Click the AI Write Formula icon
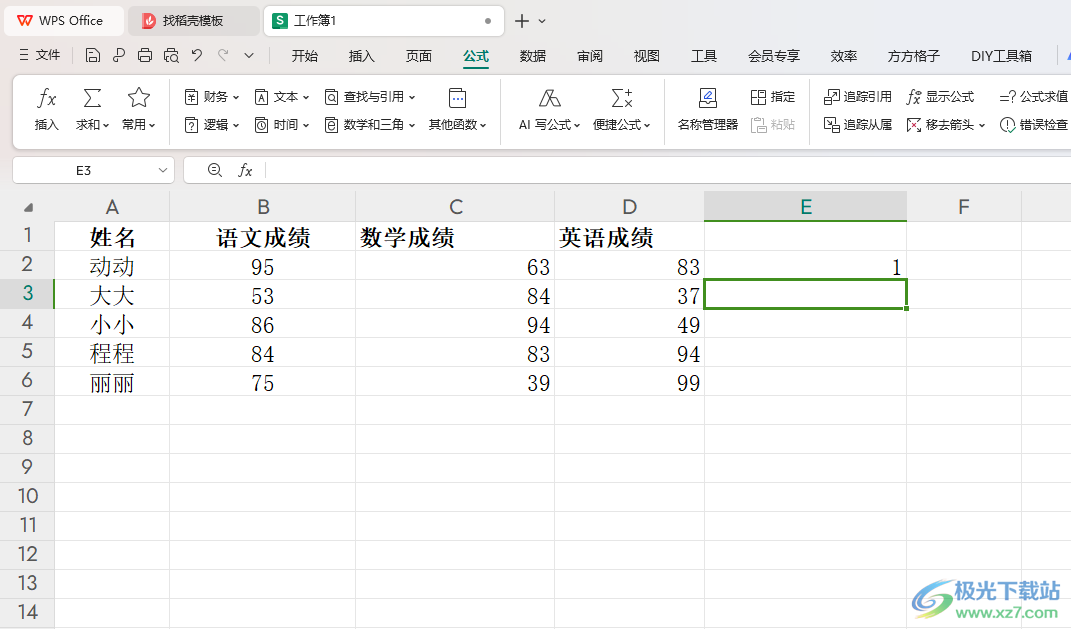Viewport: 1071px width, 629px height. click(549, 98)
